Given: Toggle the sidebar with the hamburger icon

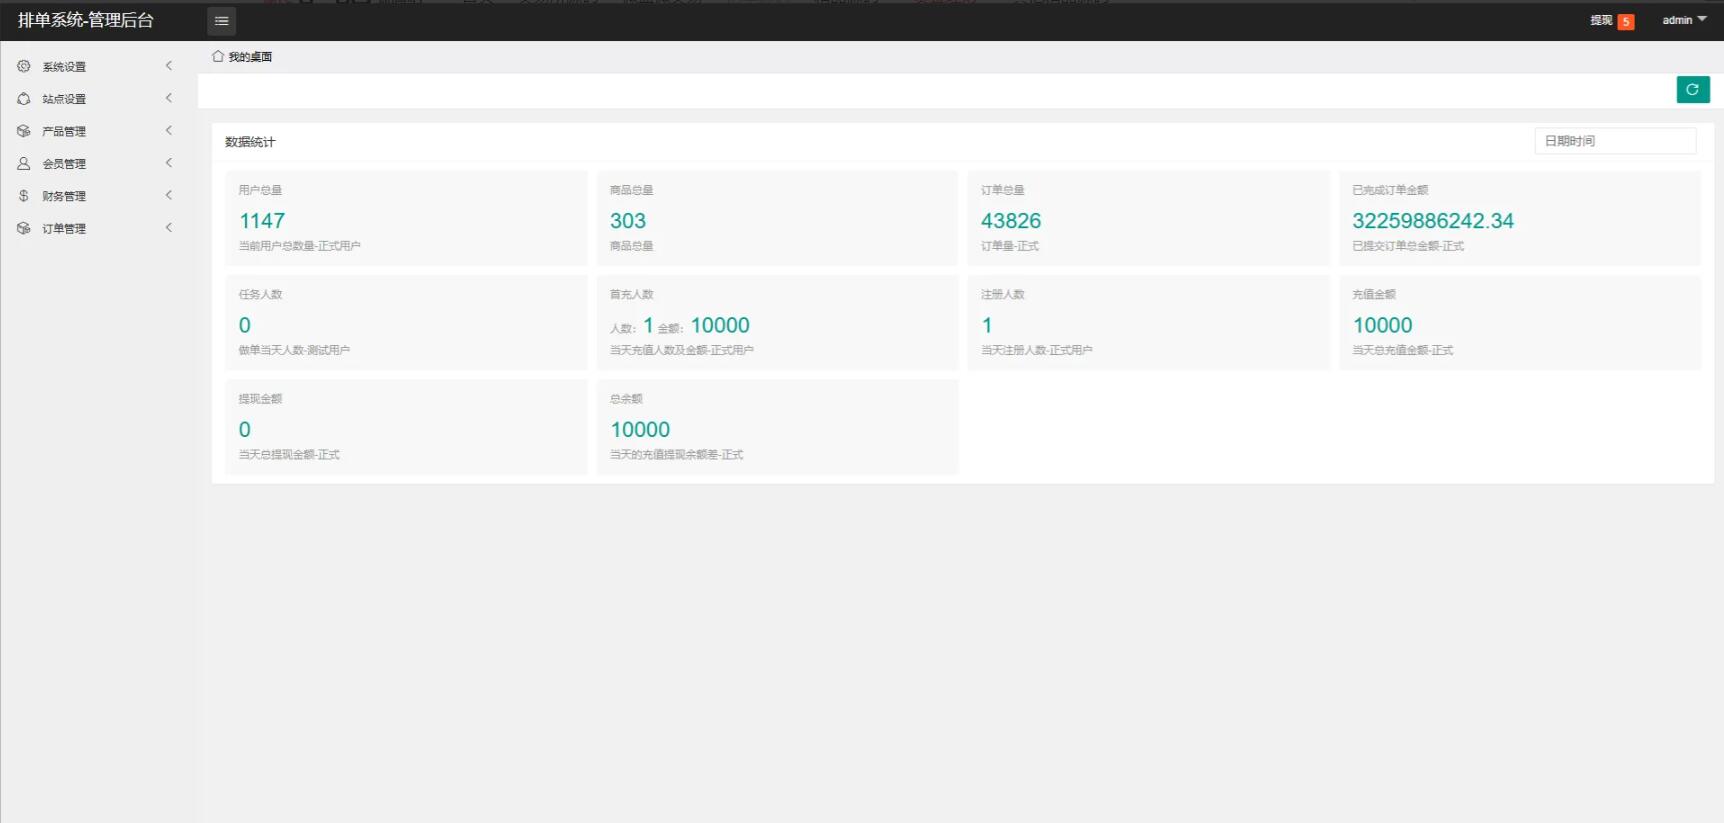Looking at the screenshot, I should click(221, 21).
